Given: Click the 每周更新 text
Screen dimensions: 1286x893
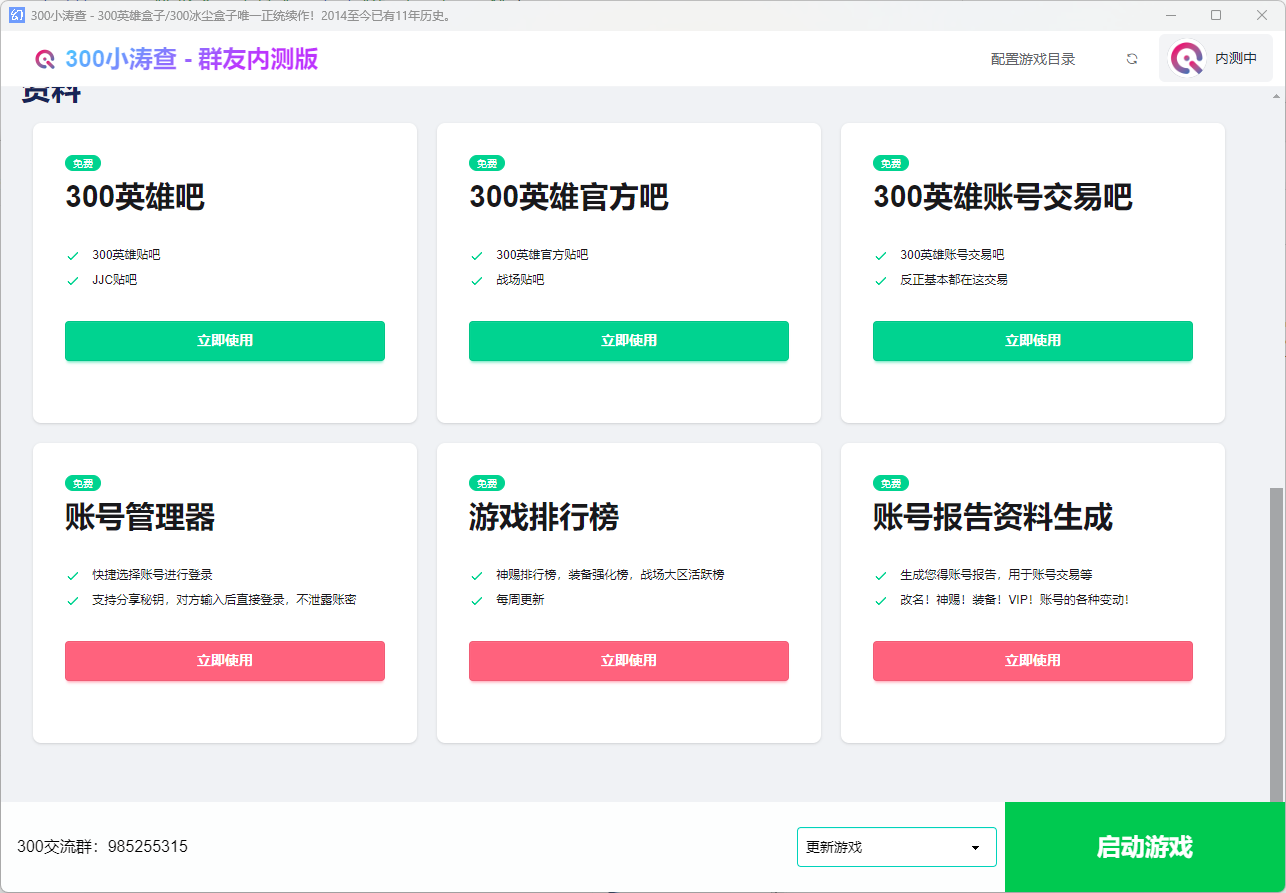Looking at the screenshot, I should 520,600.
